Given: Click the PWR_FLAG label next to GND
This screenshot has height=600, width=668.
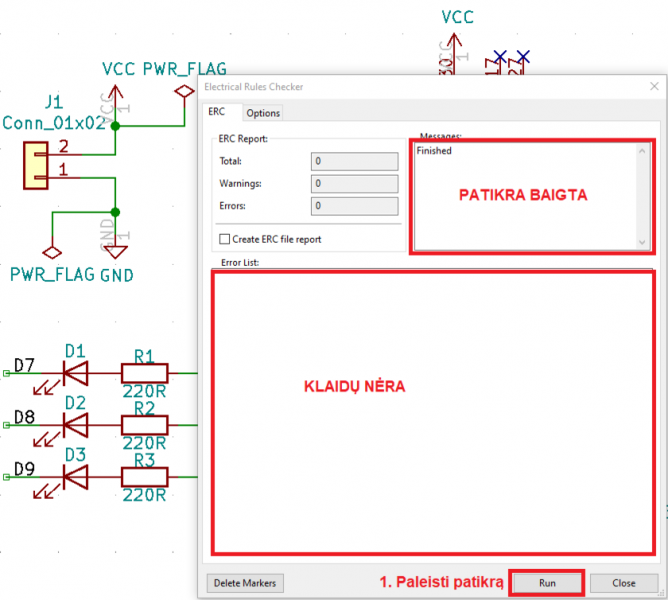Looking at the screenshot, I should click(52, 275).
